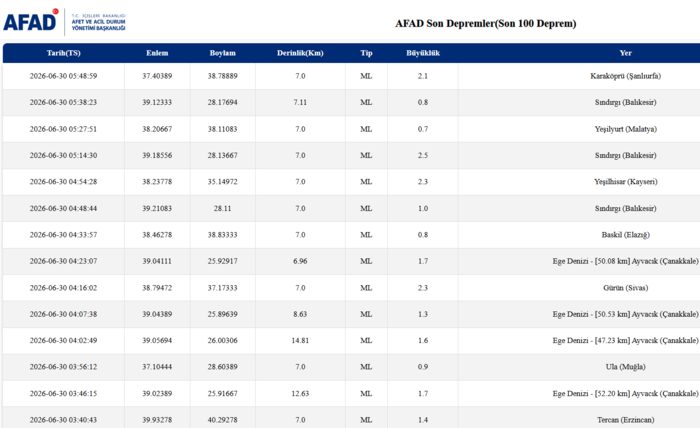Select date cell 2026-06-30 05:48:59
Screen dimensions: 700x428
pyautogui.click(x=63, y=76)
